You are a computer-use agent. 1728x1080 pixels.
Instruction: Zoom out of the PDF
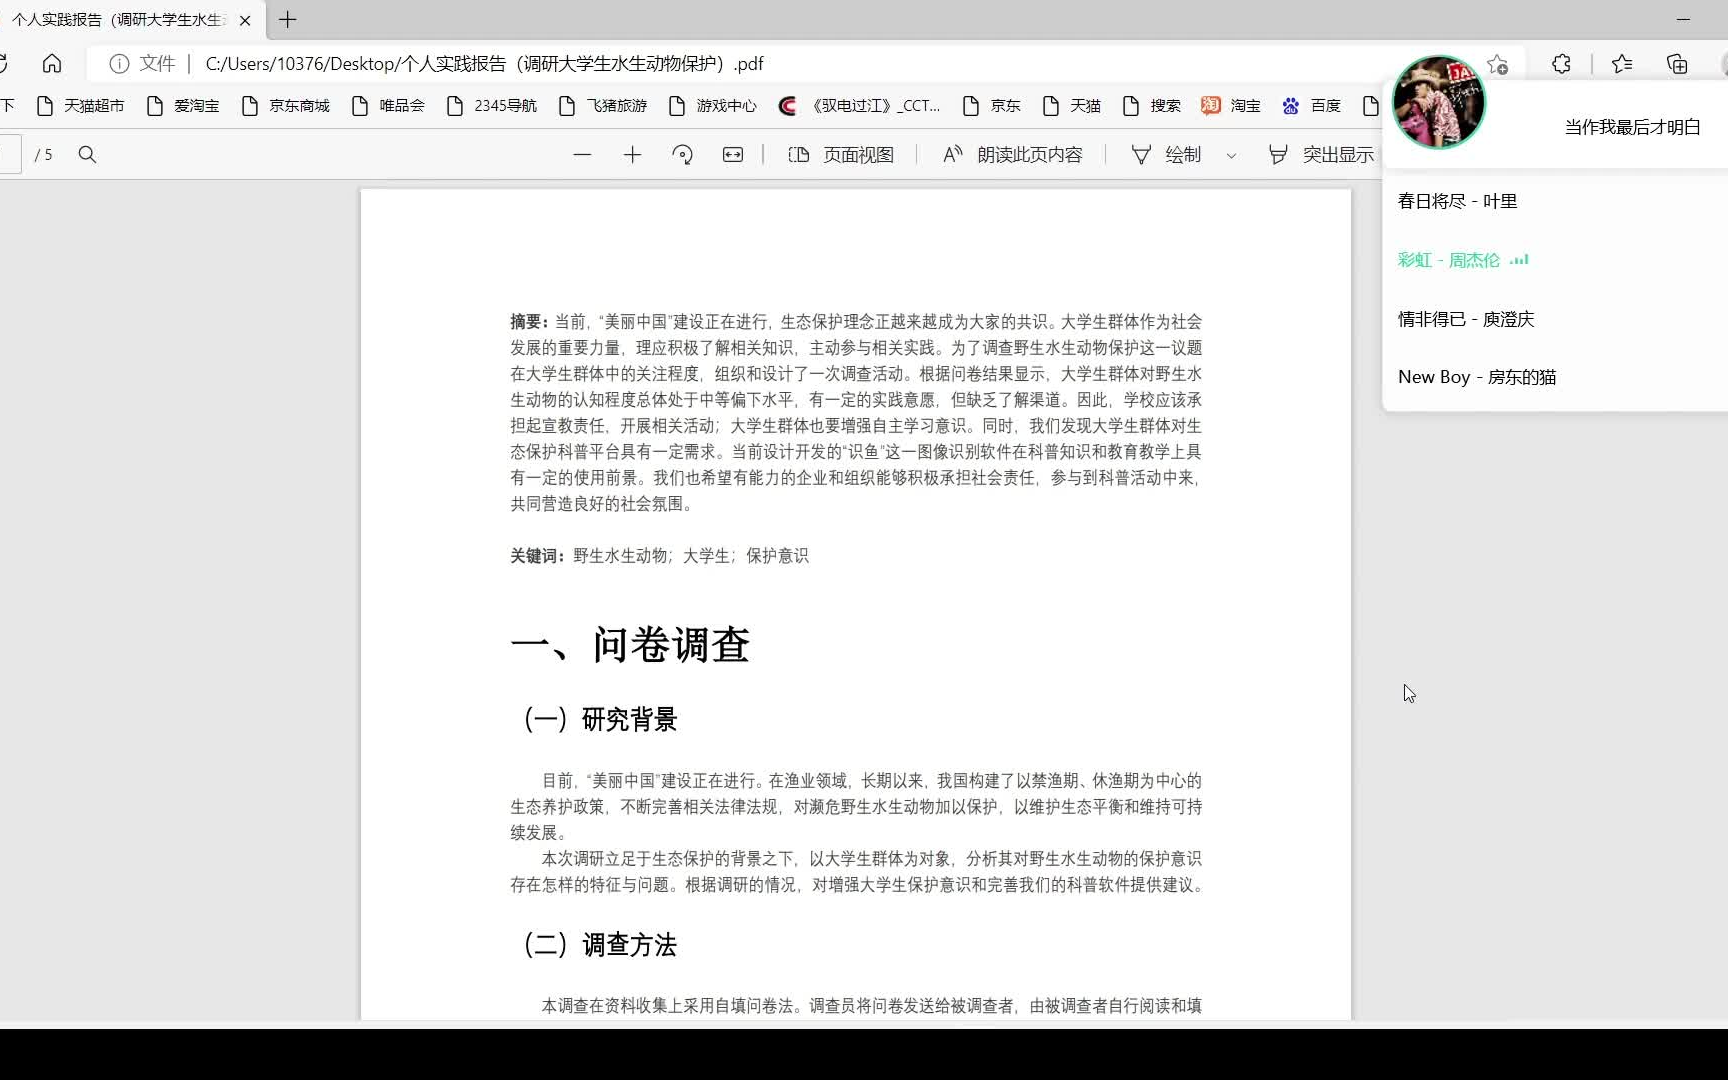coord(583,154)
